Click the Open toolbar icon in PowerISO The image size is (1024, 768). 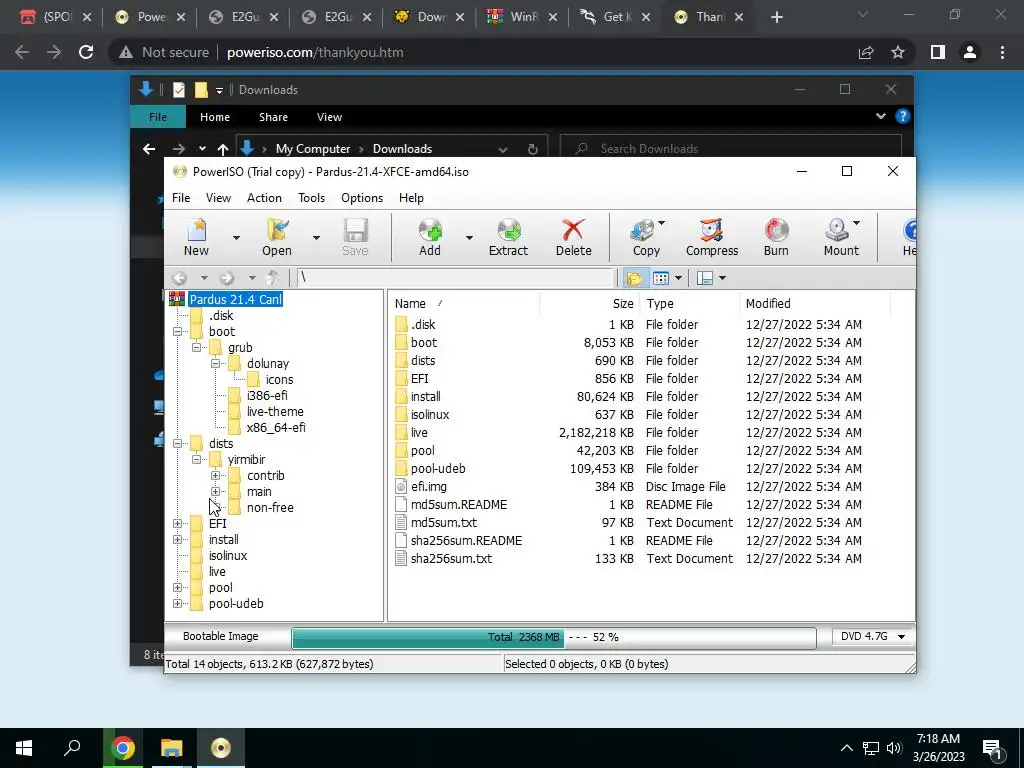[x=277, y=238]
